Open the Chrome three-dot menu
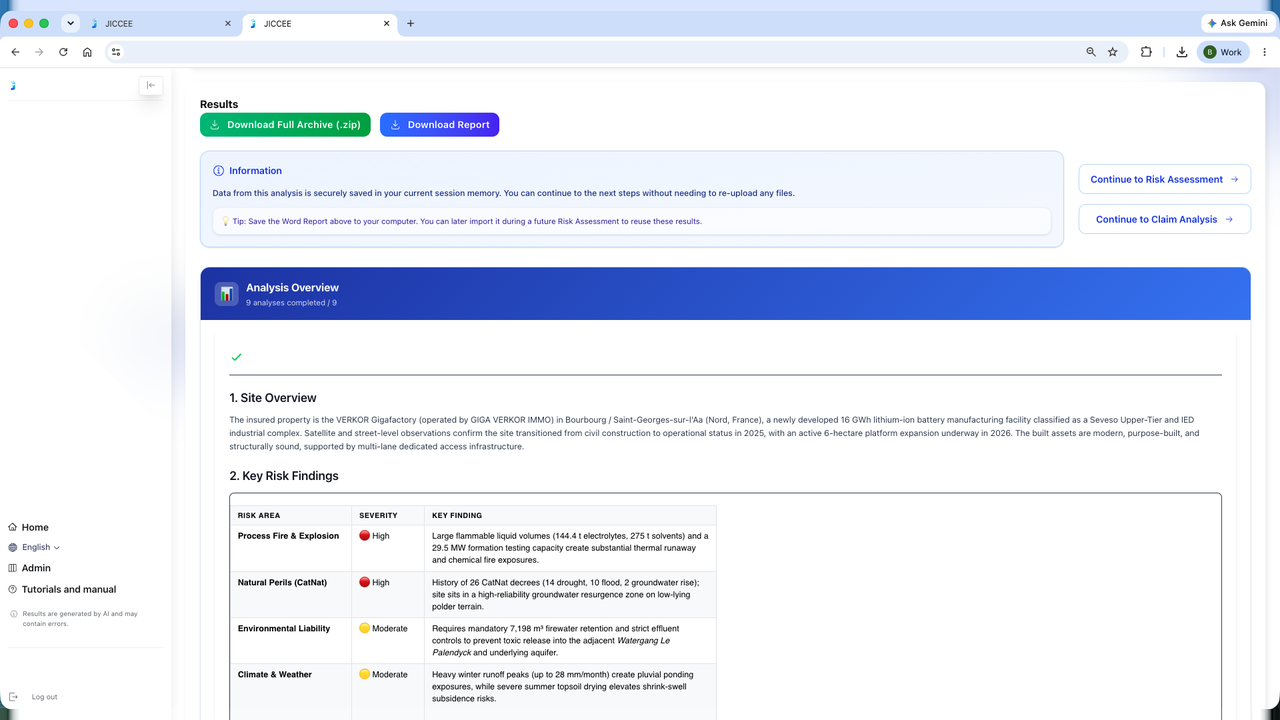This screenshot has width=1280, height=720. click(x=1264, y=52)
